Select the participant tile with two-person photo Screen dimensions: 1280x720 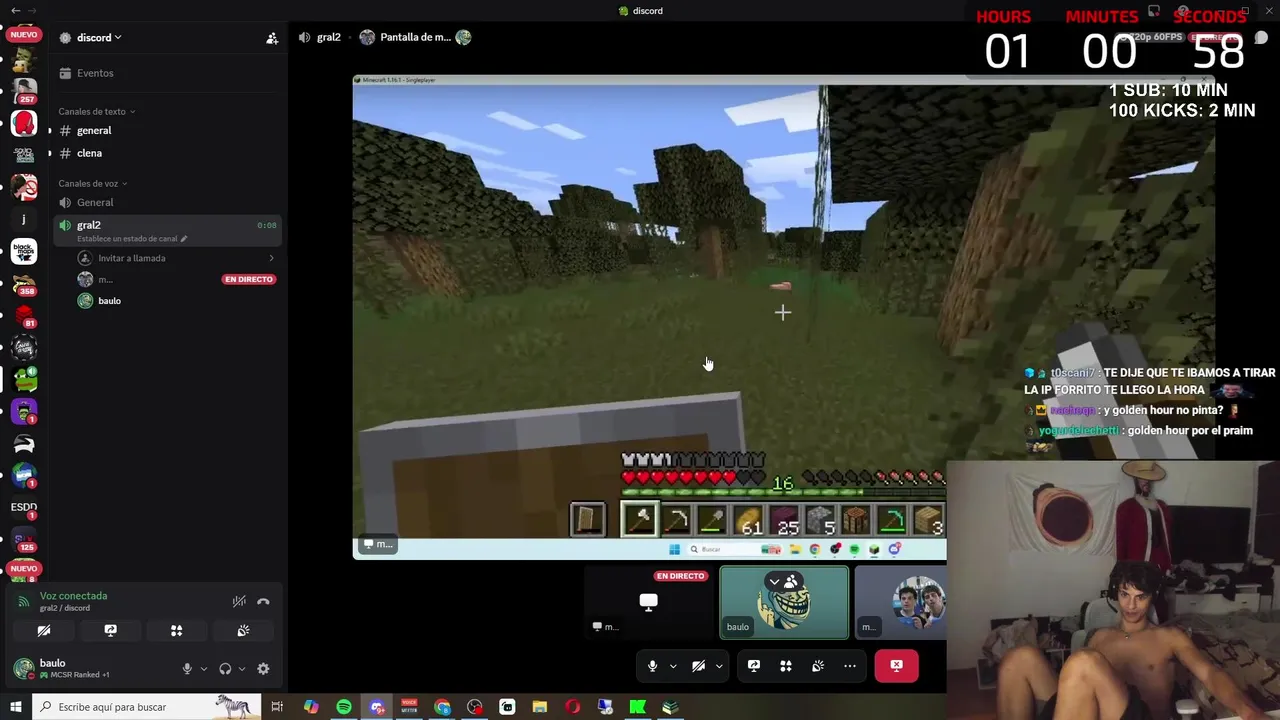(x=901, y=602)
